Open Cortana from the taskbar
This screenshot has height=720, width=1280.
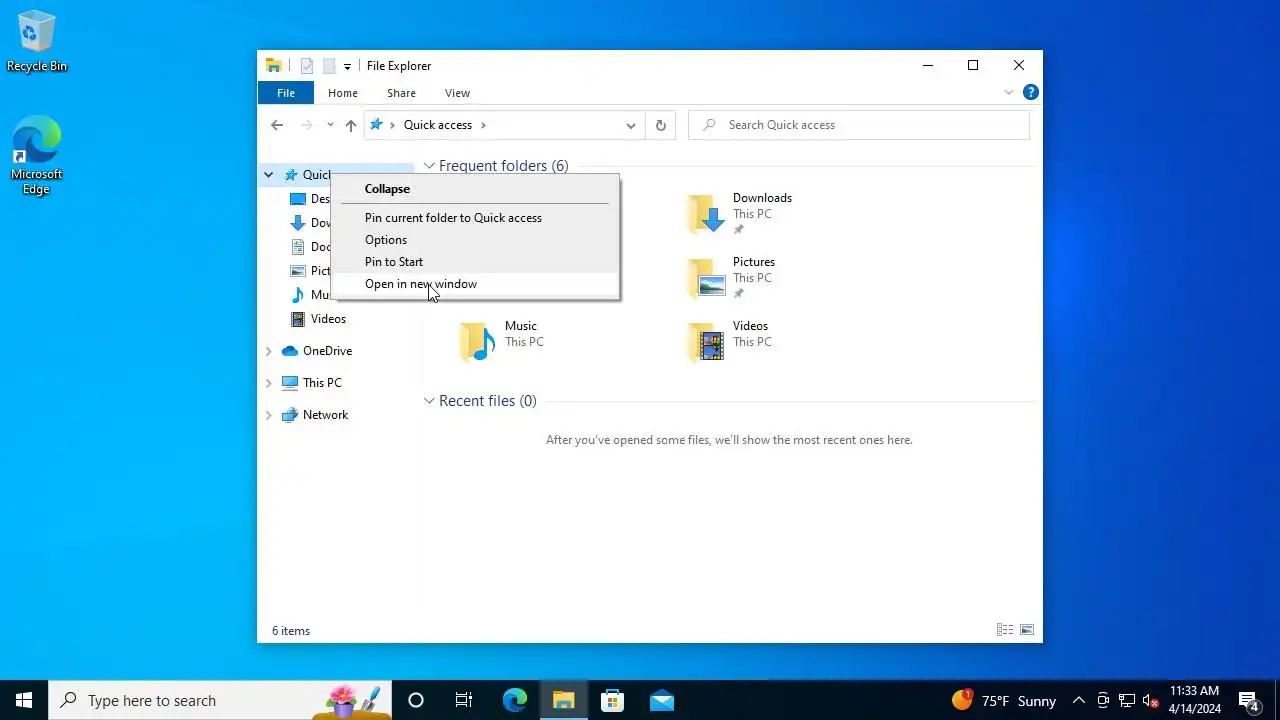pos(416,700)
